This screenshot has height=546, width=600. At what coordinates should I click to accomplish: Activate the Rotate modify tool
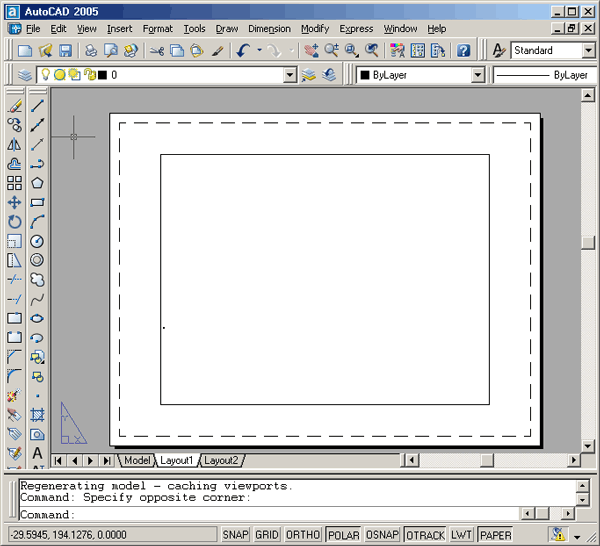coord(14,222)
